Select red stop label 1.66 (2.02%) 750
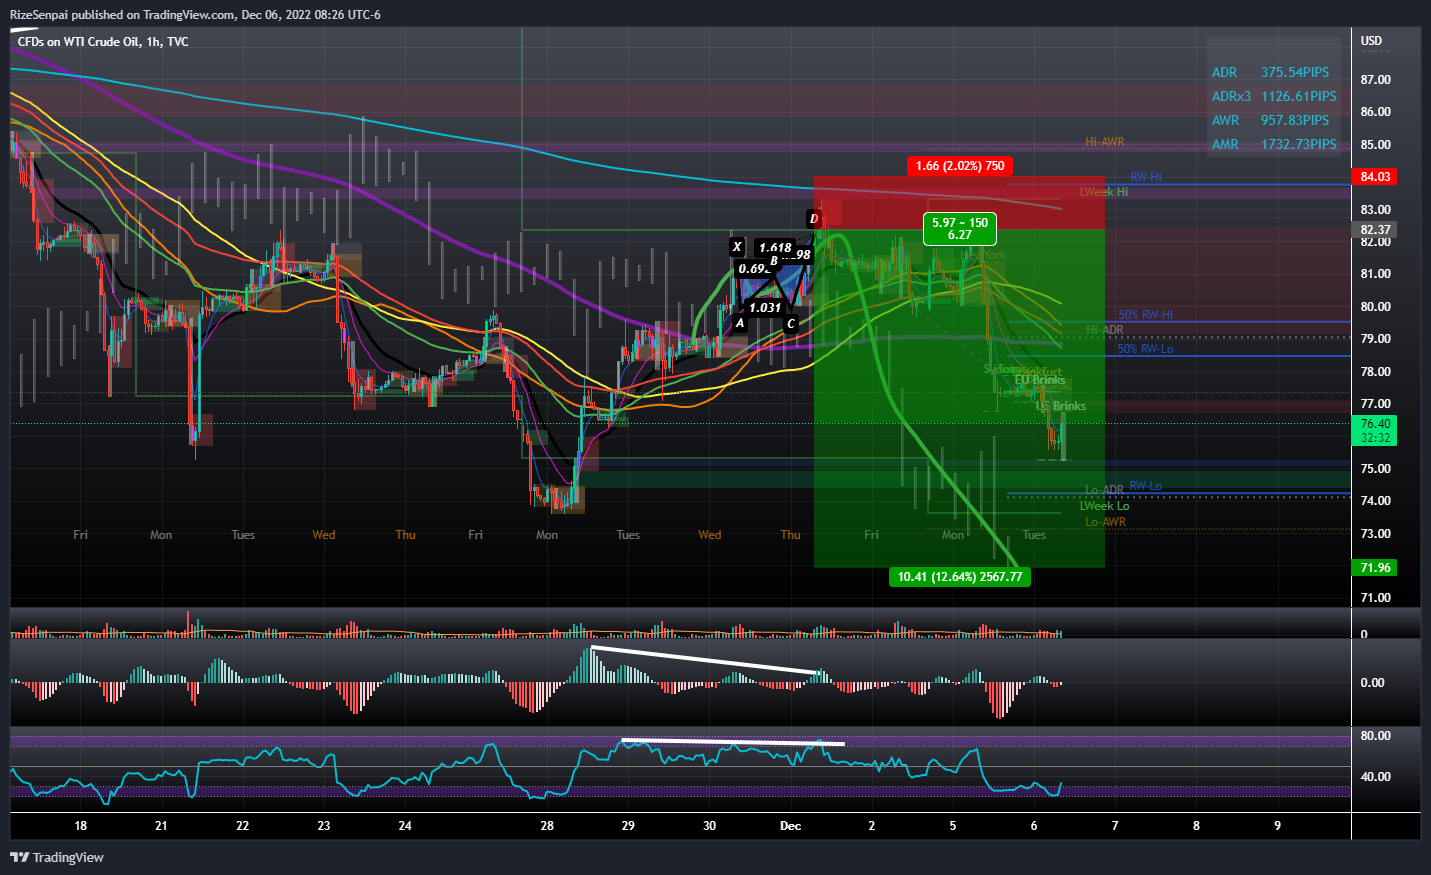Screen dimensions: 1431x875 pyautogui.click(x=960, y=165)
